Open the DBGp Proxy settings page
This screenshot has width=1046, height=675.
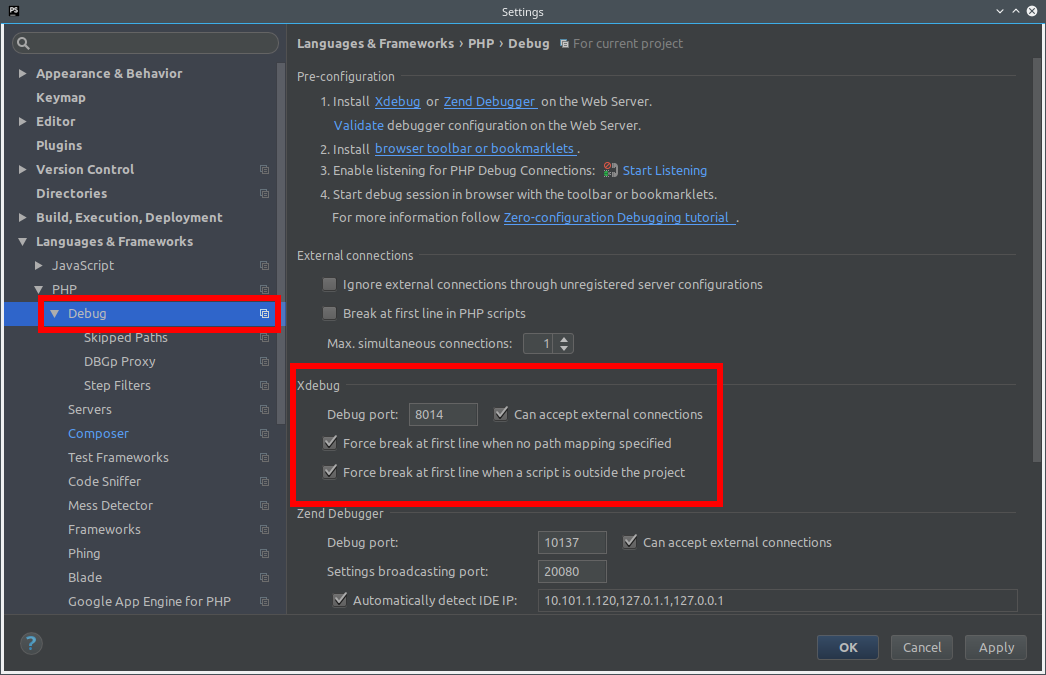point(119,362)
